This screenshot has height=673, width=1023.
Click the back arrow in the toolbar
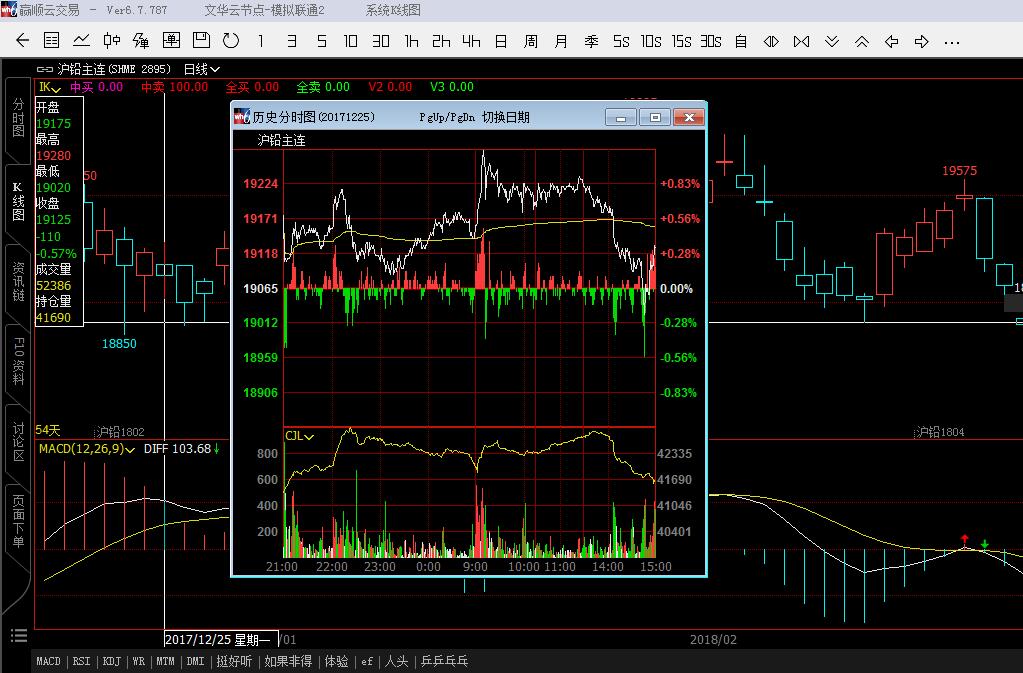click(22, 41)
